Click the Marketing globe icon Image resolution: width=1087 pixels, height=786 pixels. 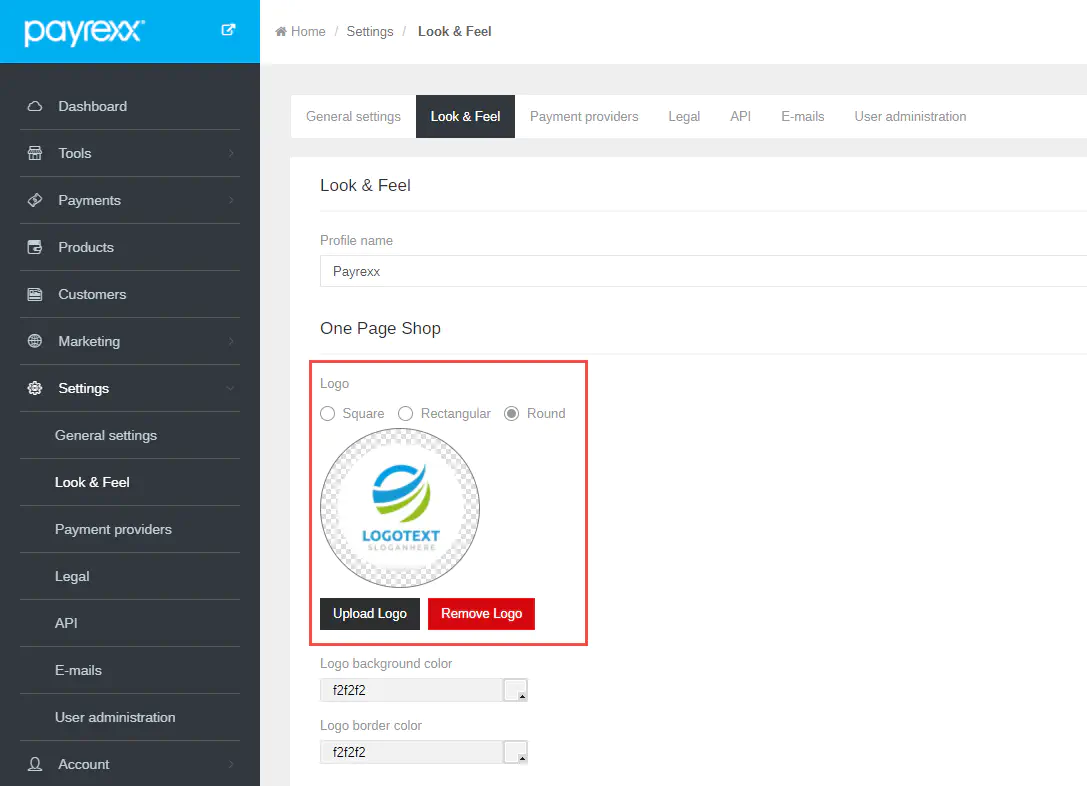35,341
